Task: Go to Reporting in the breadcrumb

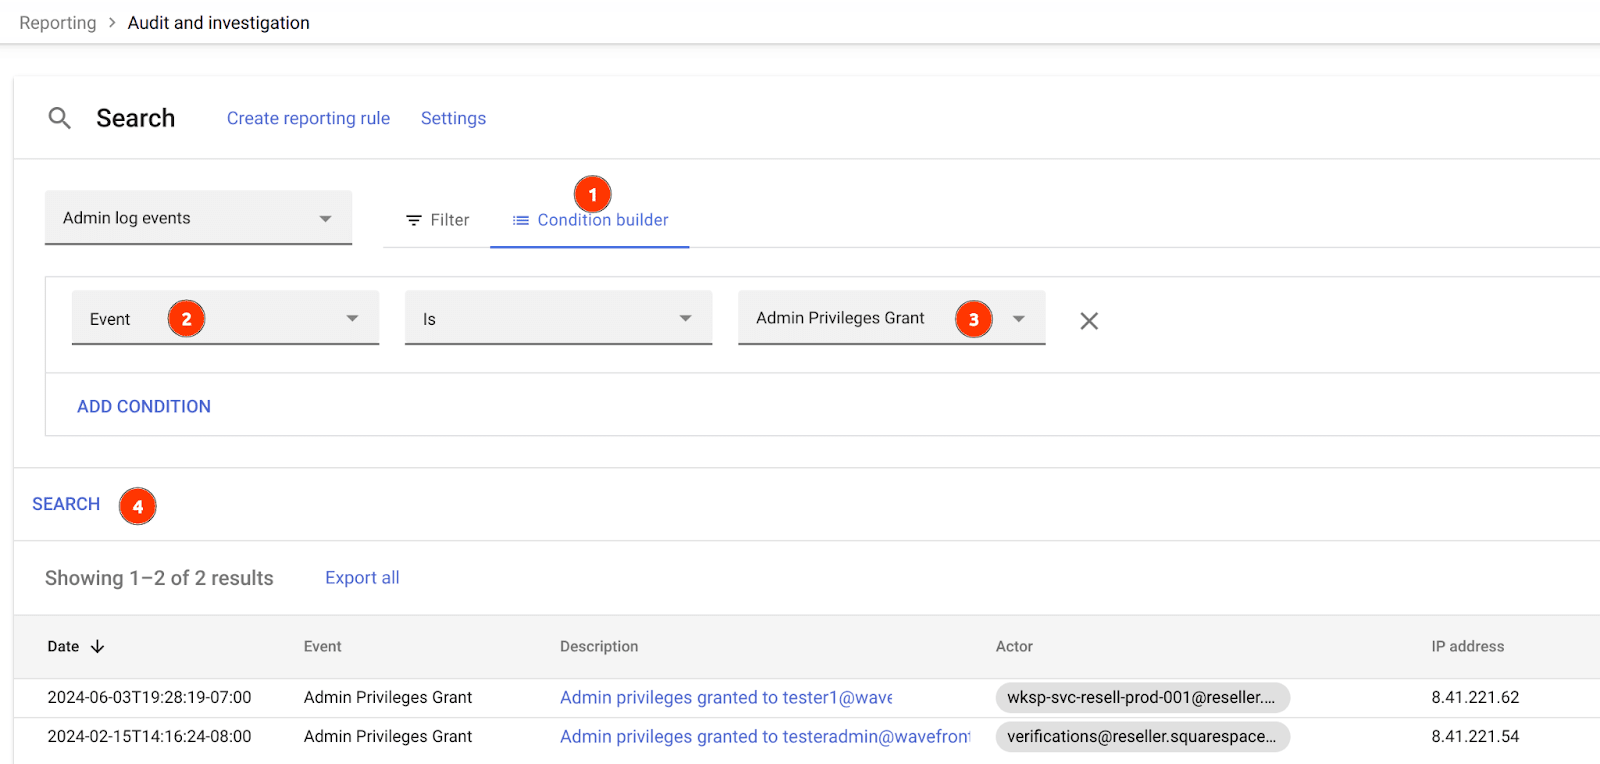Action: pyautogui.click(x=58, y=23)
